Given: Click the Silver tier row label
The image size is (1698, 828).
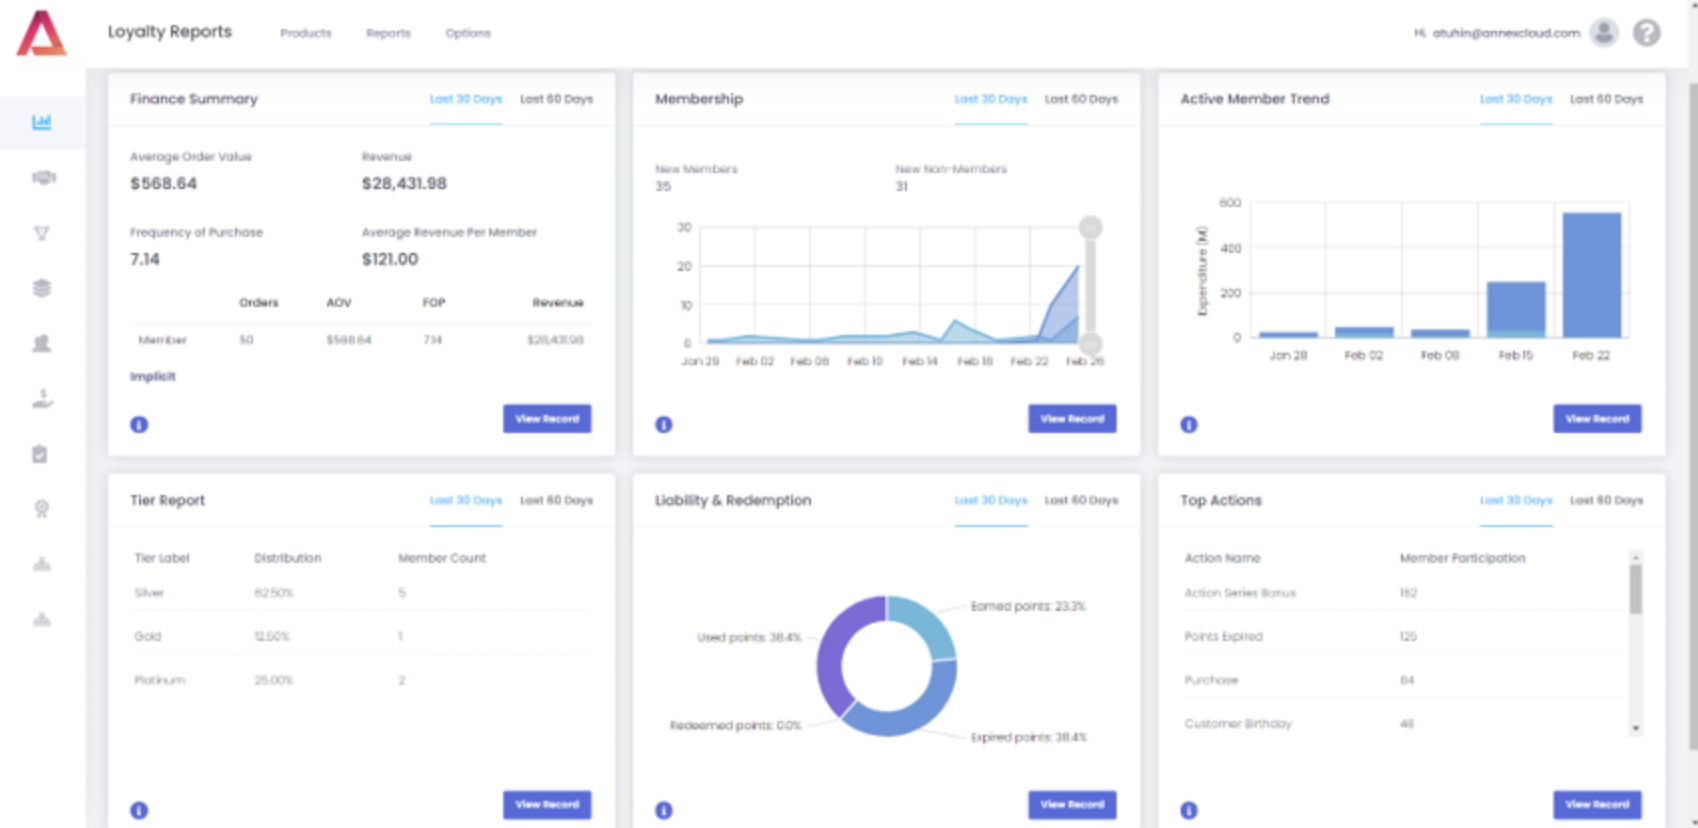Looking at the screenshot, I should (149, 593).
